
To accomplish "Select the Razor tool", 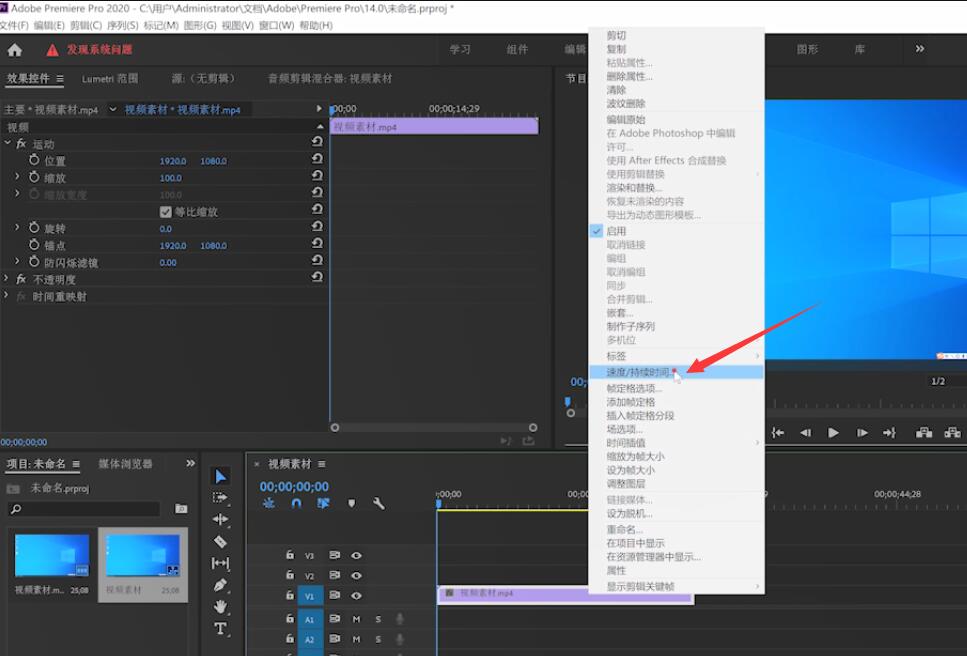I will coord(220,541).
